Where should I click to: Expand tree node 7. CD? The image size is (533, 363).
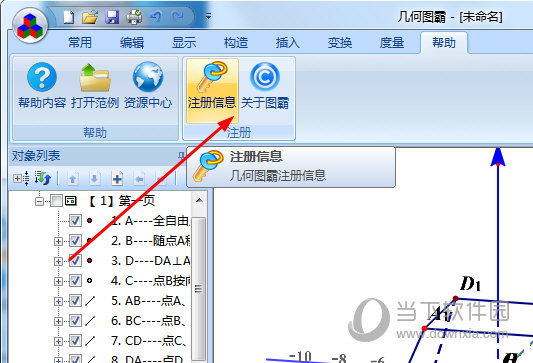pyautogui.click(x=58, y=341)
